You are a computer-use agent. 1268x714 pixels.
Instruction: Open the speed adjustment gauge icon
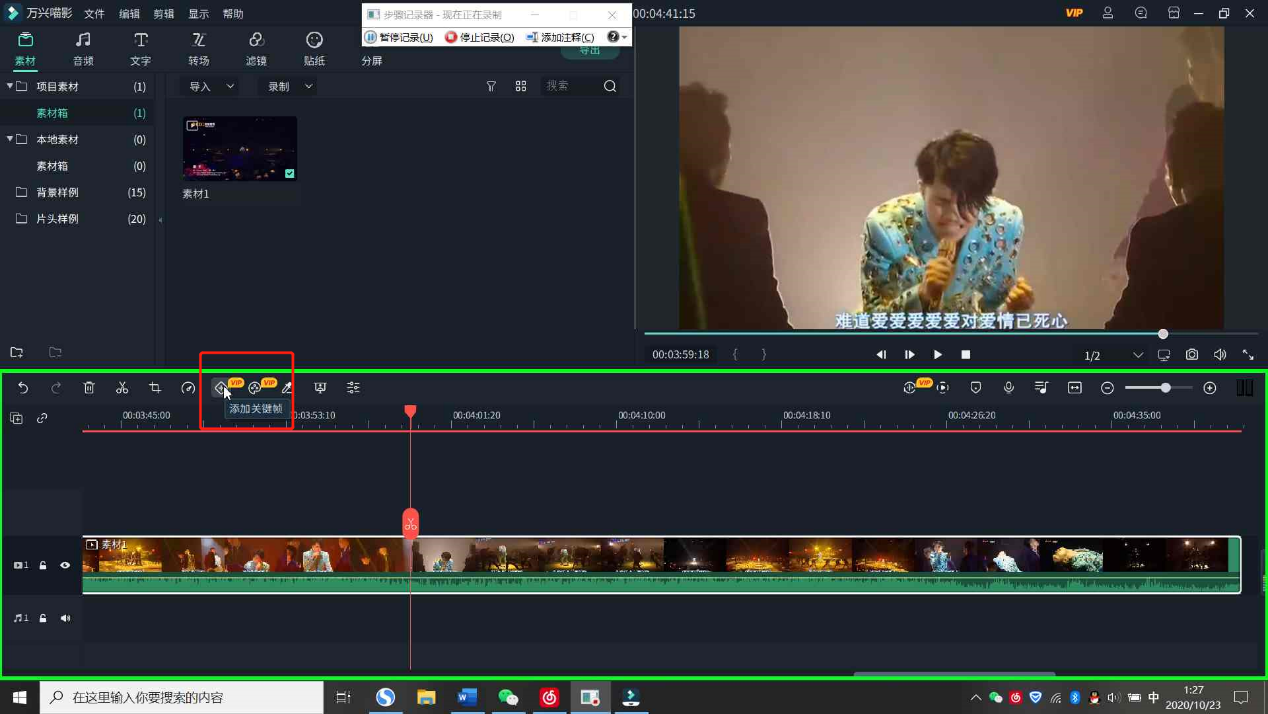coord(188,388)
